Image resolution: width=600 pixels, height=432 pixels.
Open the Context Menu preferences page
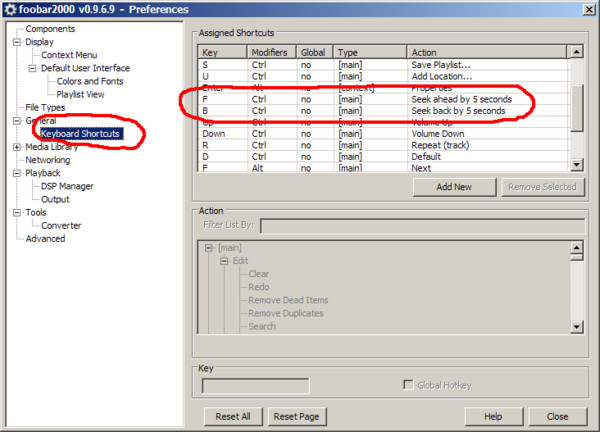[69, 55]
